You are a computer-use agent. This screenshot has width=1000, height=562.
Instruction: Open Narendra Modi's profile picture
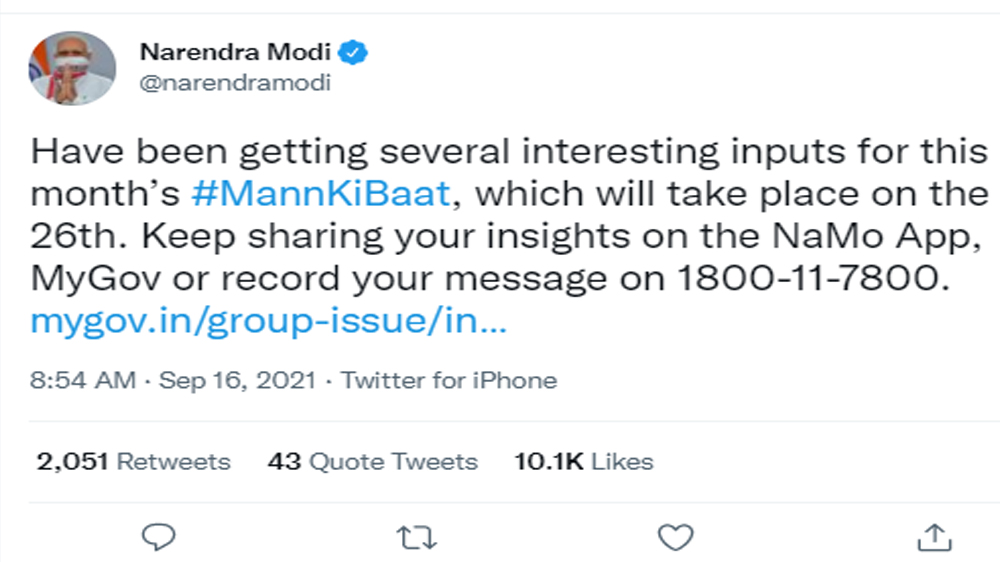(x=72, y=69)
